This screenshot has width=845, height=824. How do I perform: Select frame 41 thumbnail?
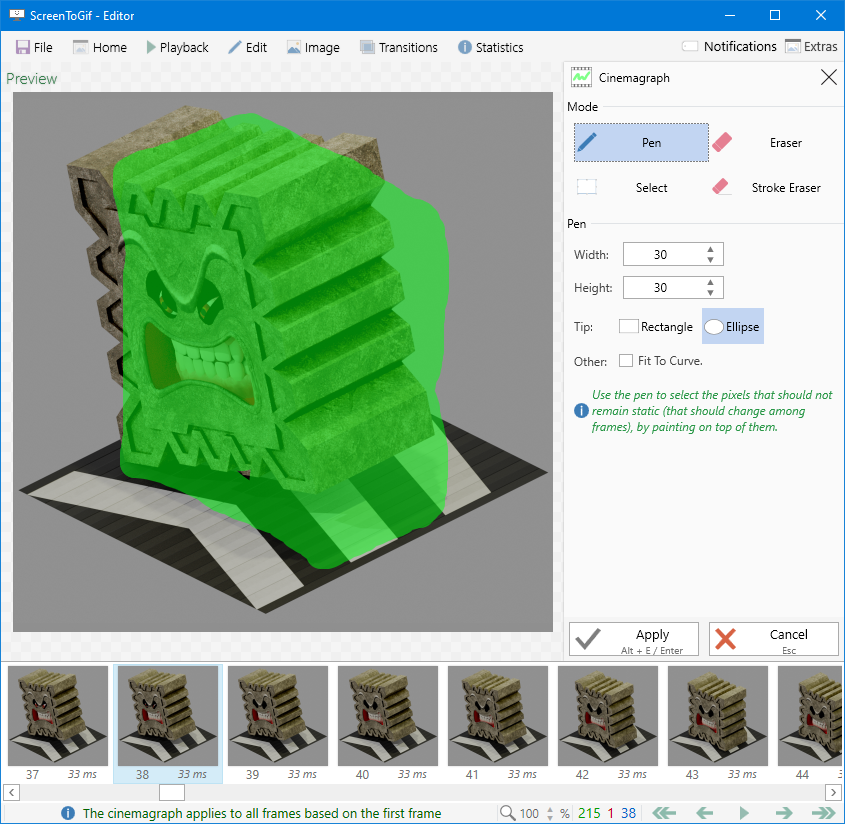tap(497, 716)
